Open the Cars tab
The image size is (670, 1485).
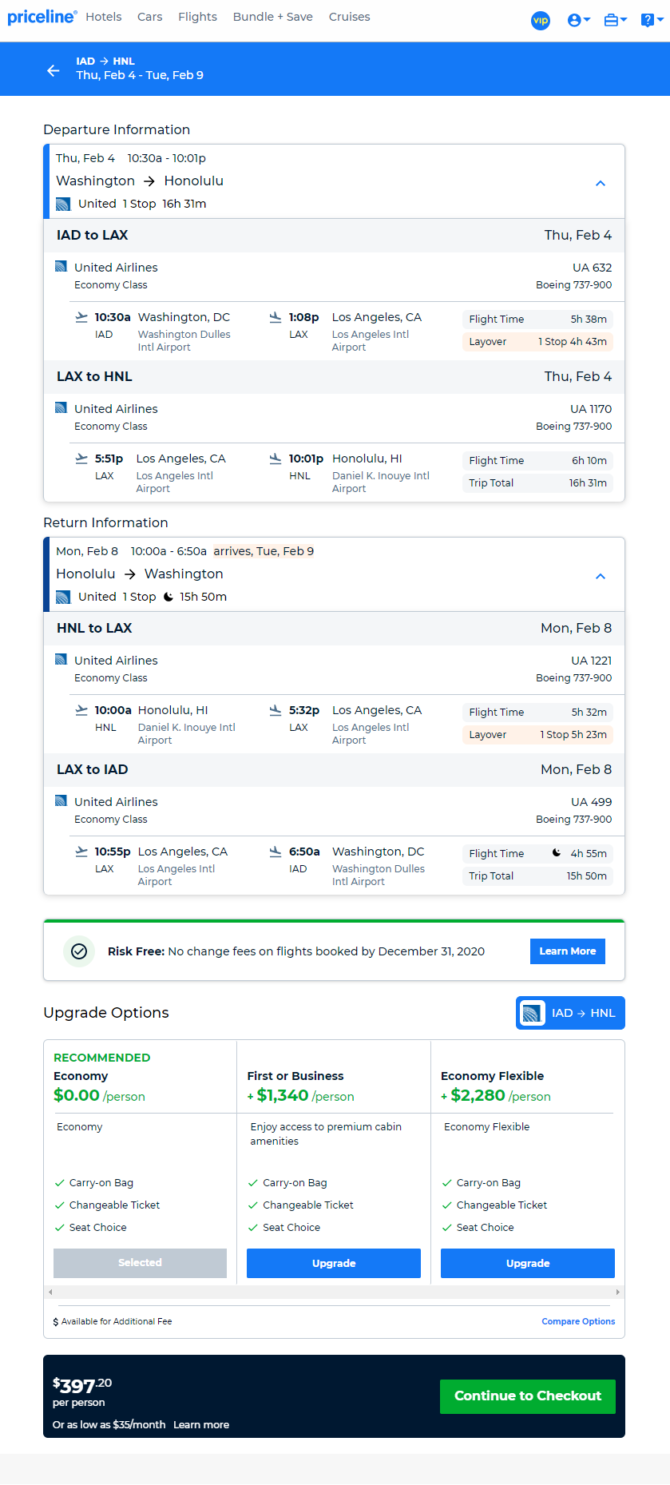150,17
